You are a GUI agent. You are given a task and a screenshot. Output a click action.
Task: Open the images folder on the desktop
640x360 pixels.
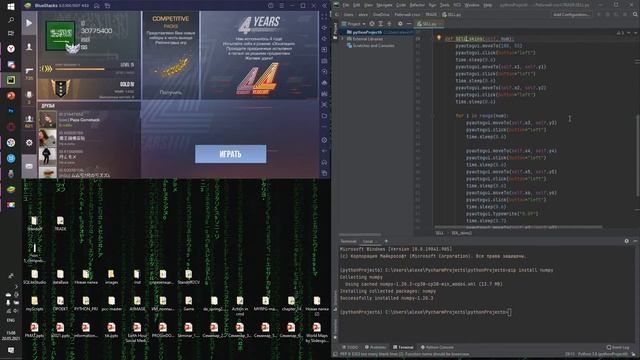point(111,277)
